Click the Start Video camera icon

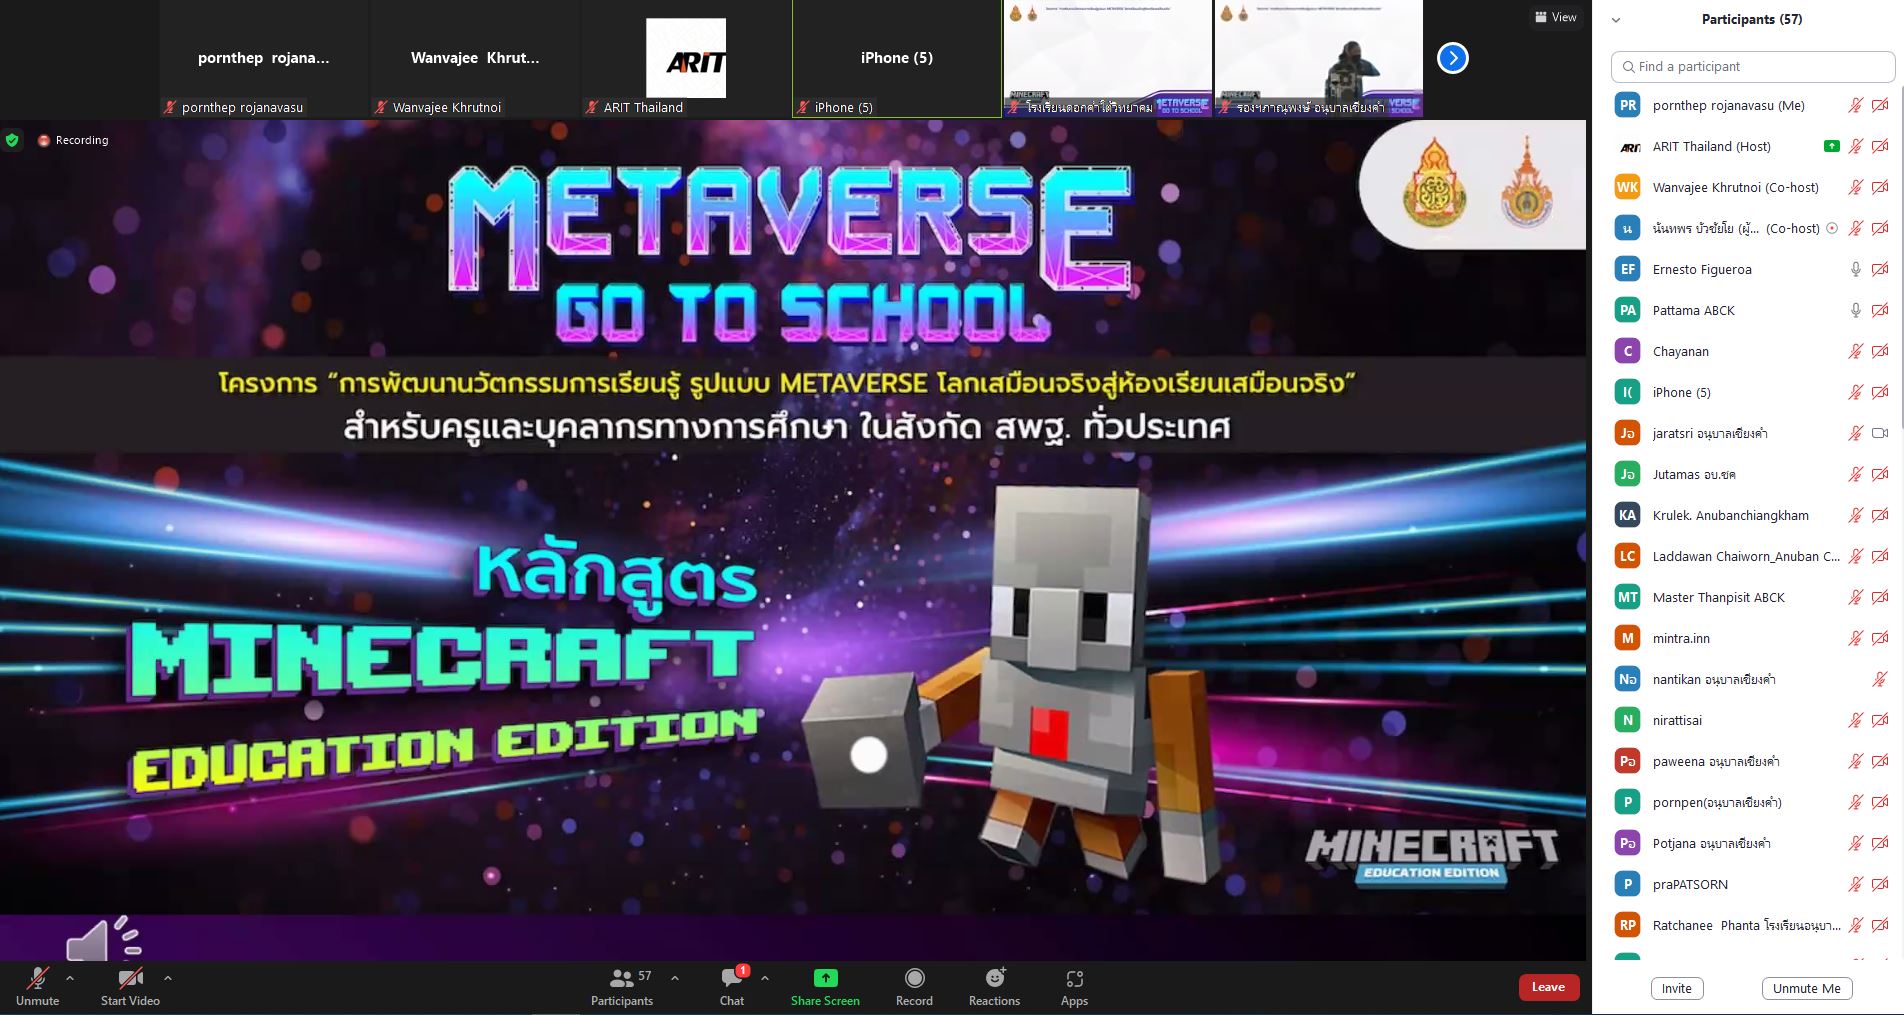[x=130, y=978]
